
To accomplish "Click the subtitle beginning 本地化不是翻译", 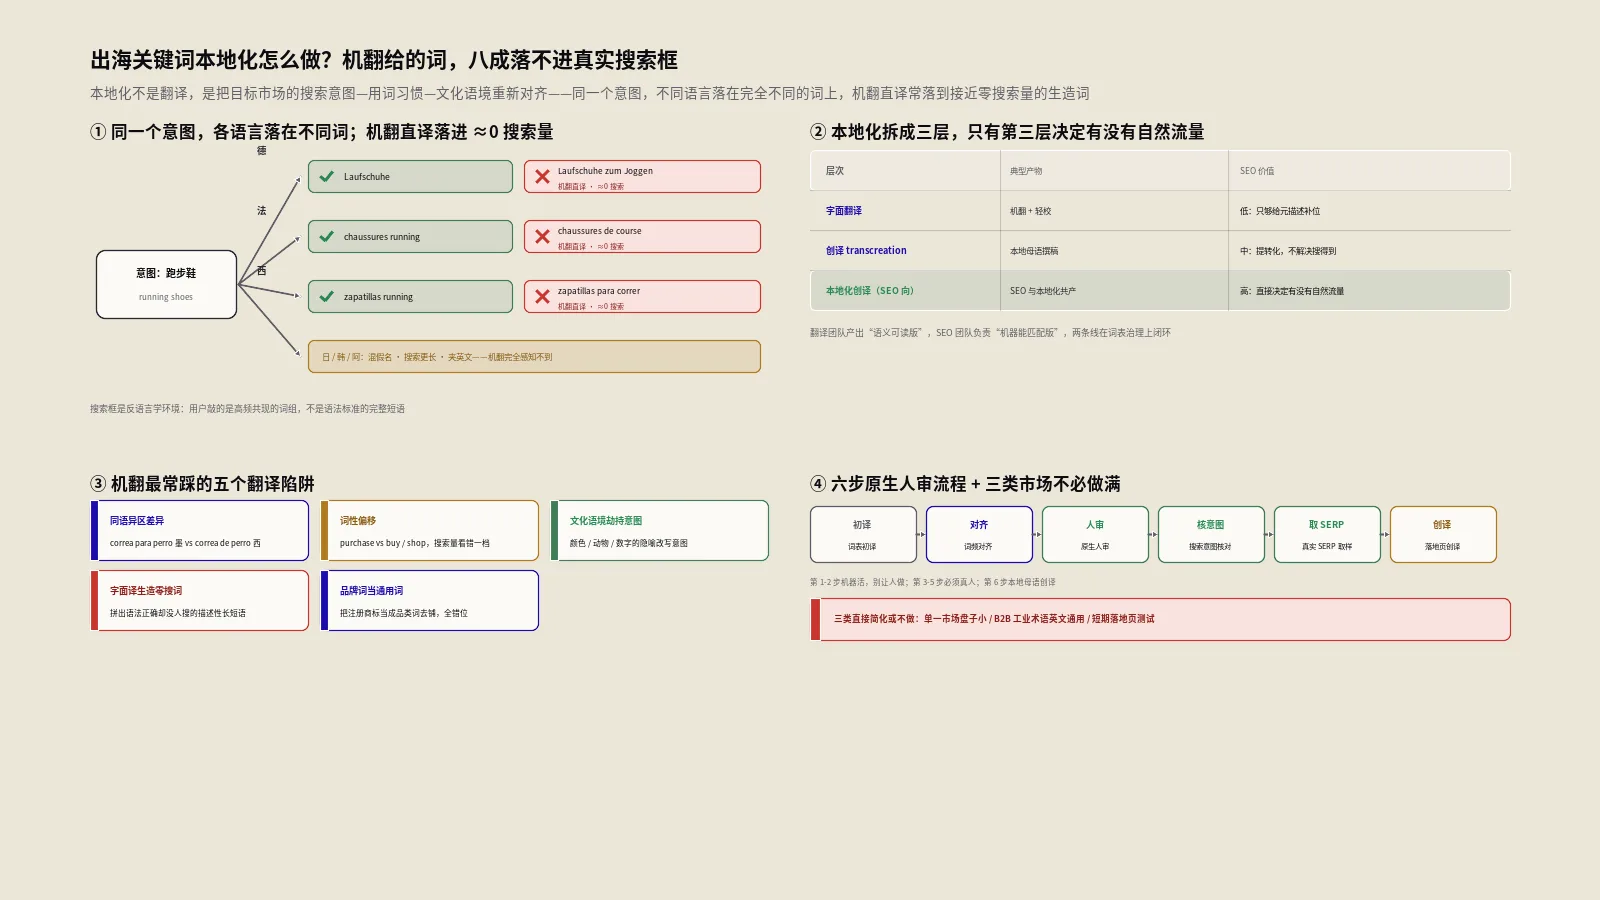I will (590, 93).
